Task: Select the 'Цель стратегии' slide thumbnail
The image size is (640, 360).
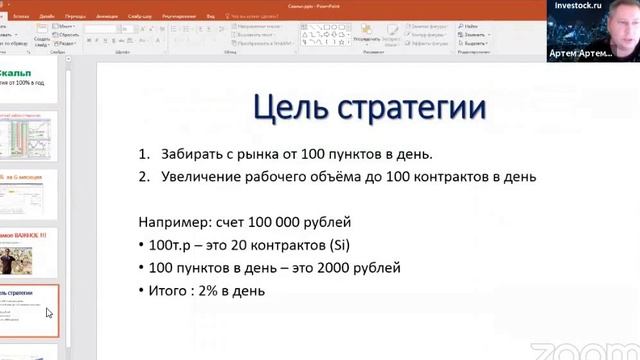Action: (29, 311)
